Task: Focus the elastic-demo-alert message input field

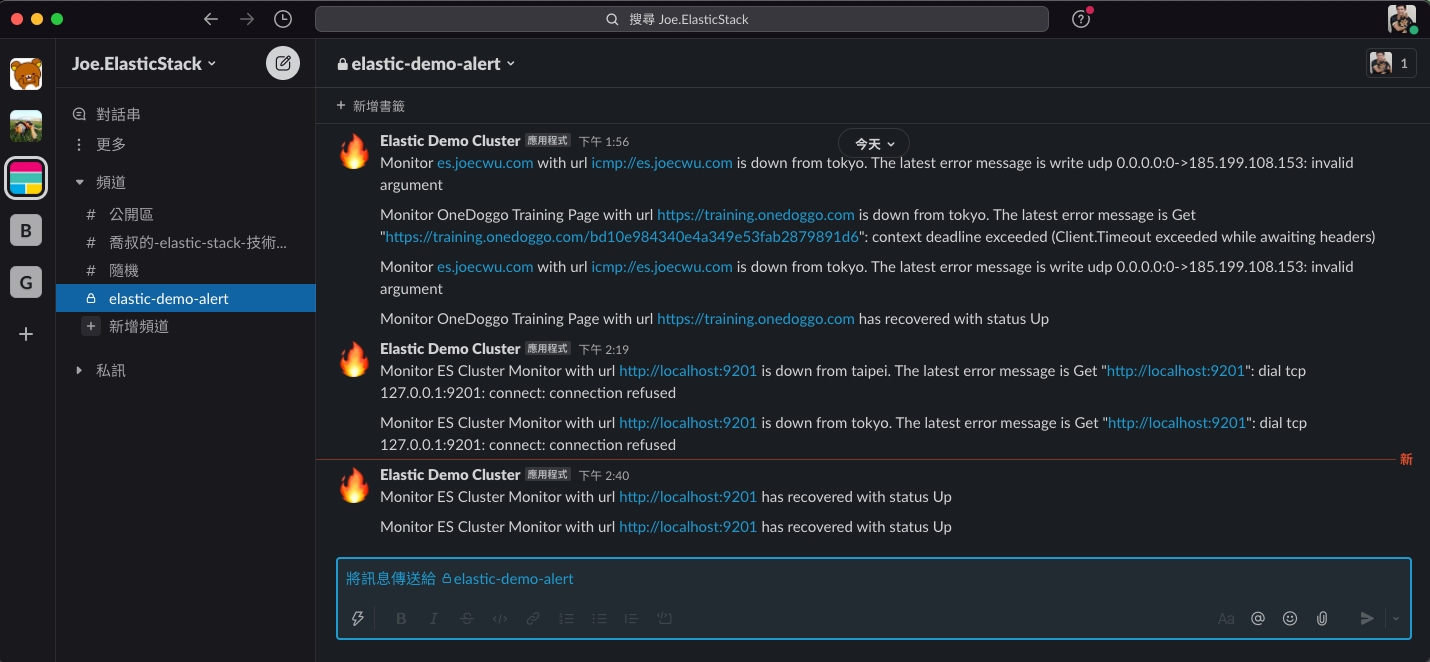Action: (x=874, y=579)
